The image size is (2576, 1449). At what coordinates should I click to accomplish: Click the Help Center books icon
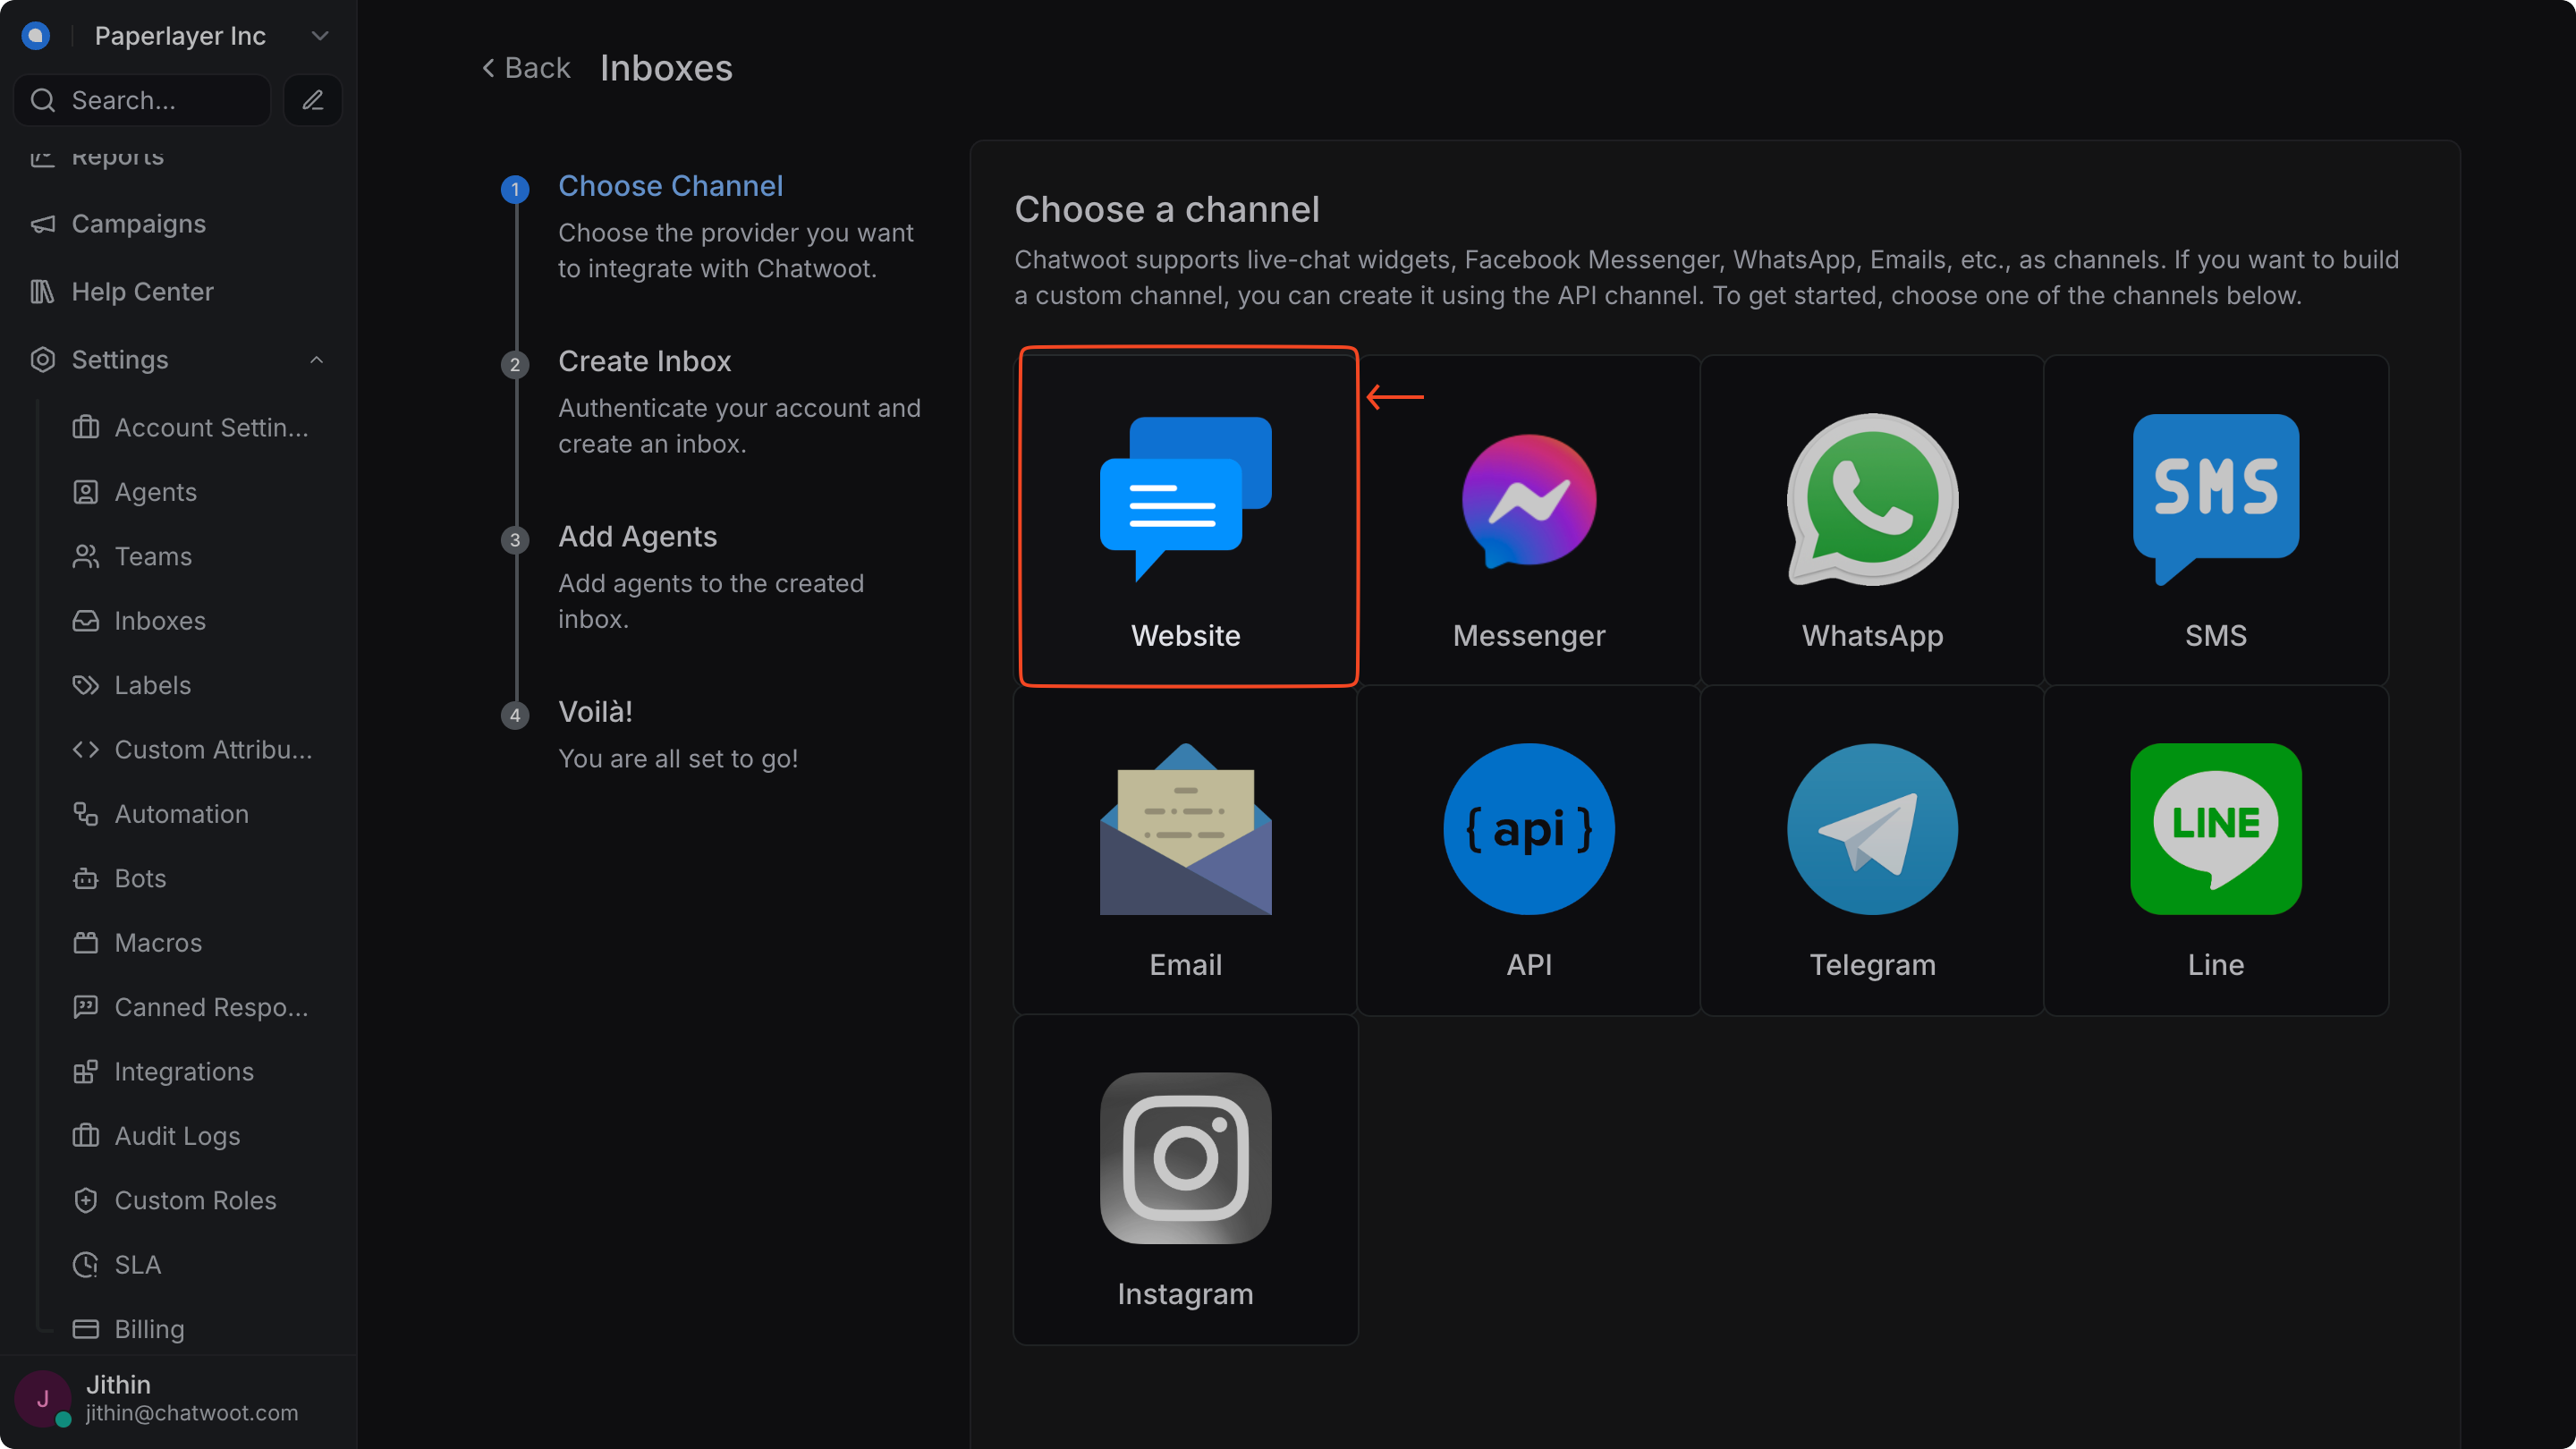coord(42,292)
